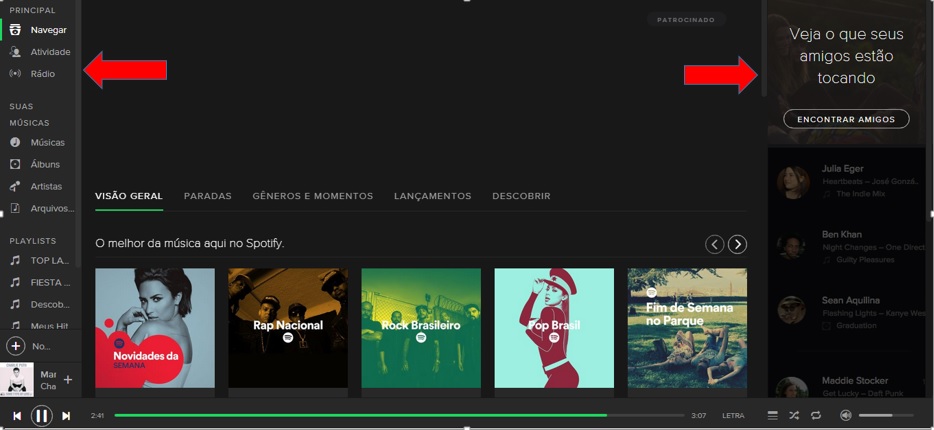
Task: Create a new playlist with plus icon
Action: click(x=15, y=346)
